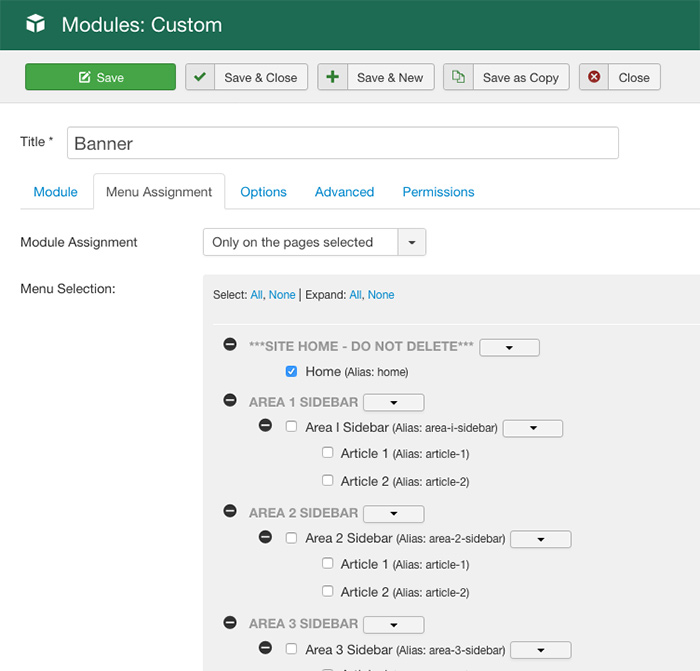The image size is (700, 671).
Task: Click the Menu Selection: label
Action: tap(68, 289)
